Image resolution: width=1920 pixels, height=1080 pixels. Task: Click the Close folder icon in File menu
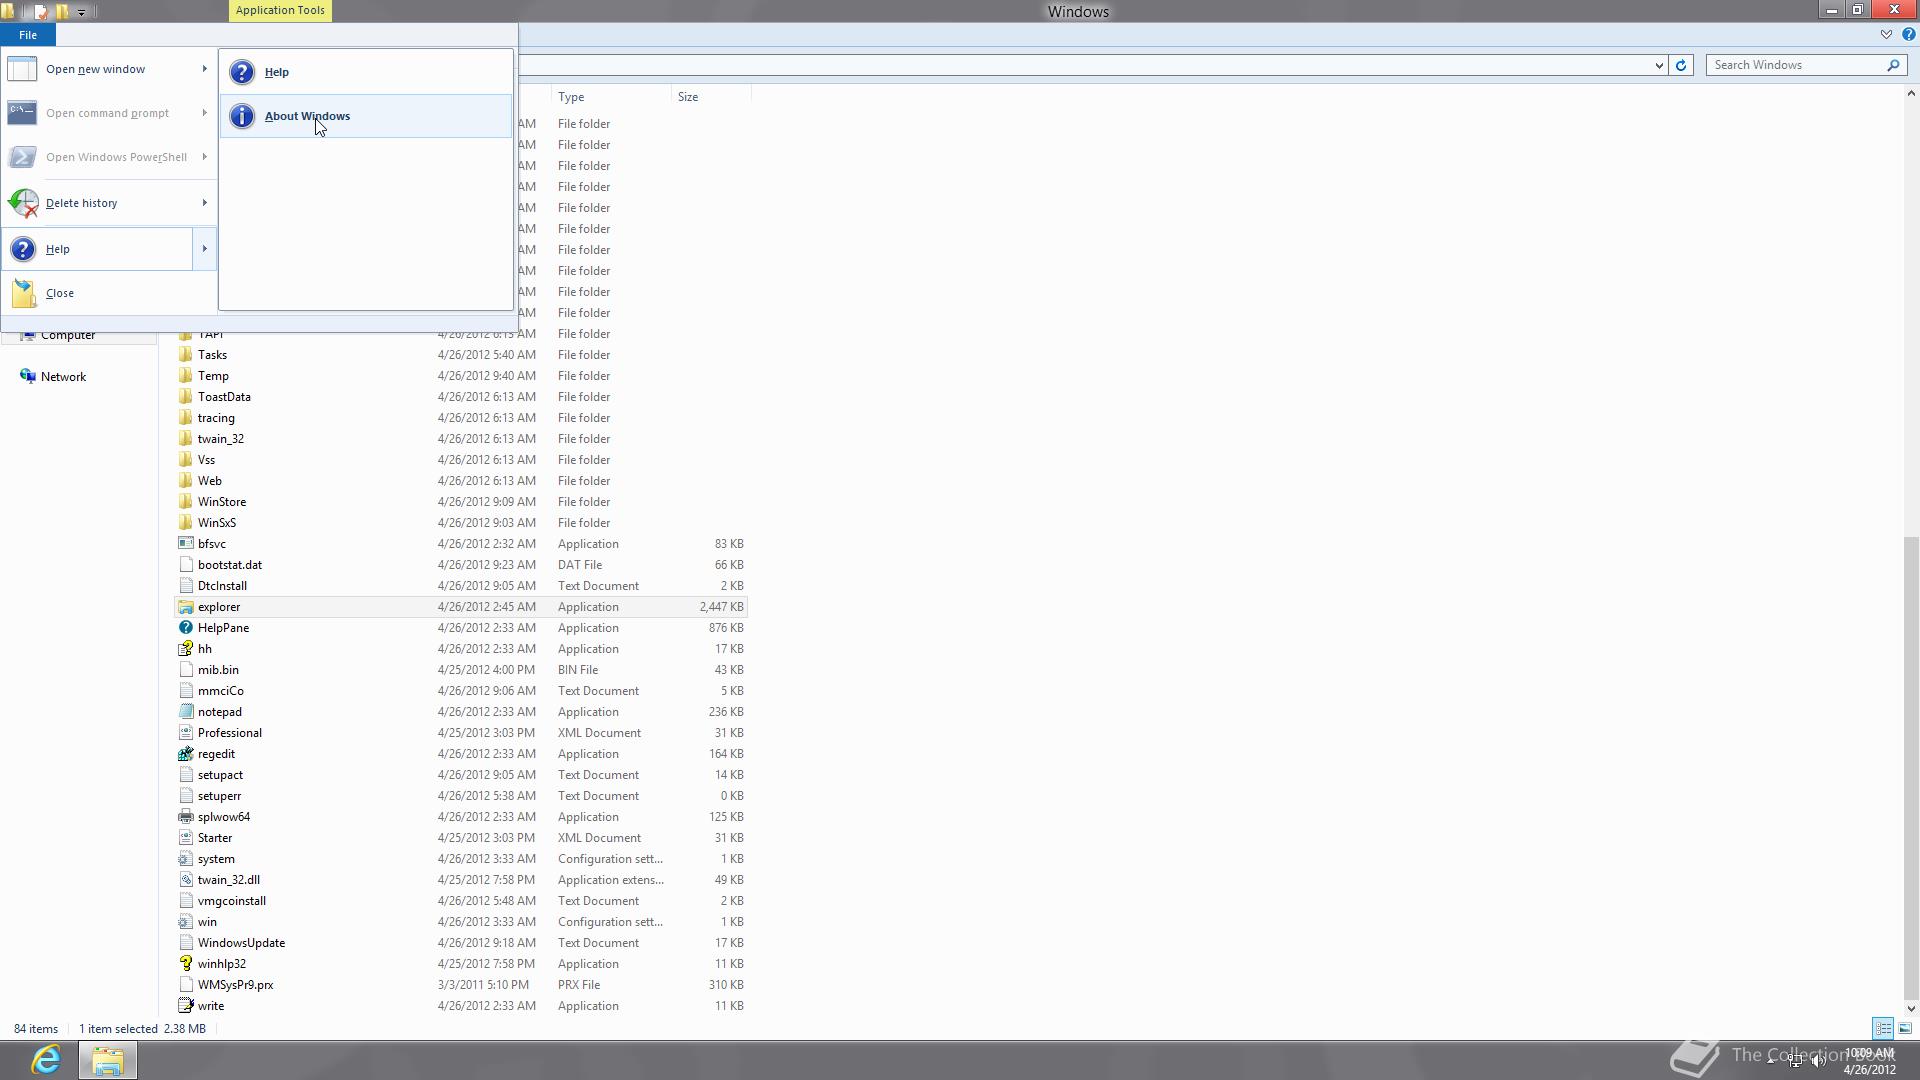click(x=24, y=293)
